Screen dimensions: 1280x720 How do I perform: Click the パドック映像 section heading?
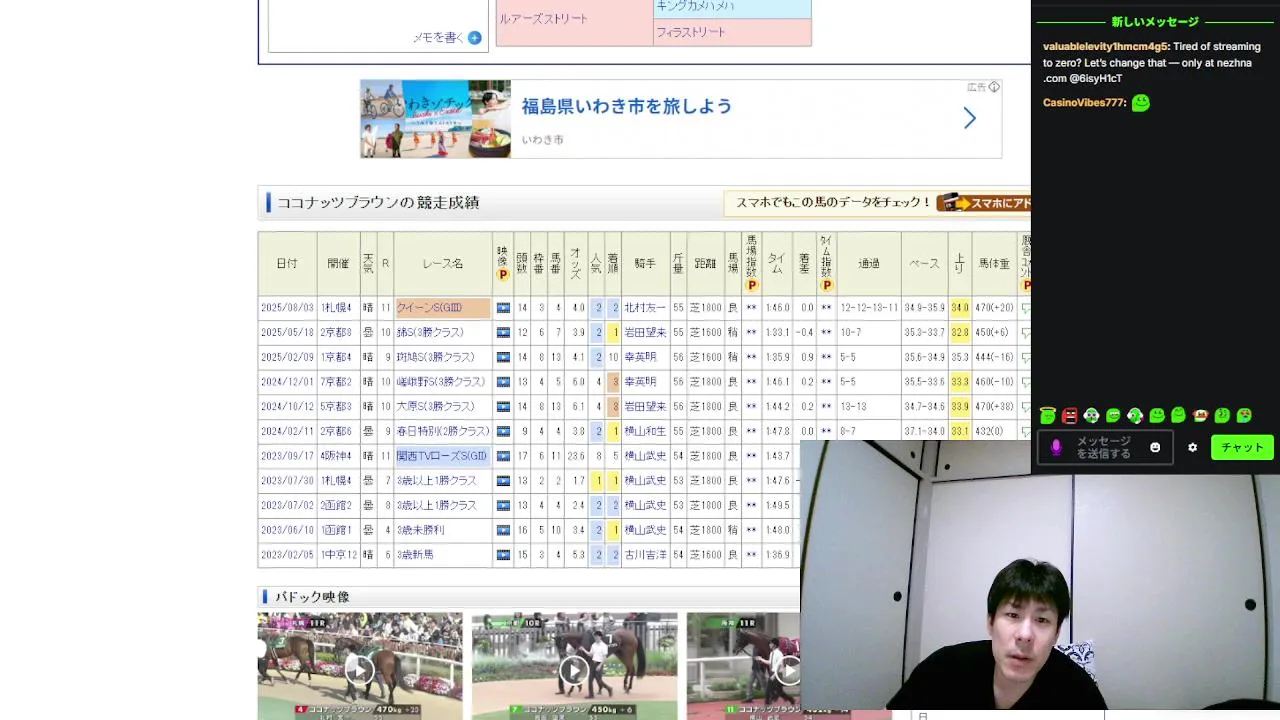pos(312,597)
